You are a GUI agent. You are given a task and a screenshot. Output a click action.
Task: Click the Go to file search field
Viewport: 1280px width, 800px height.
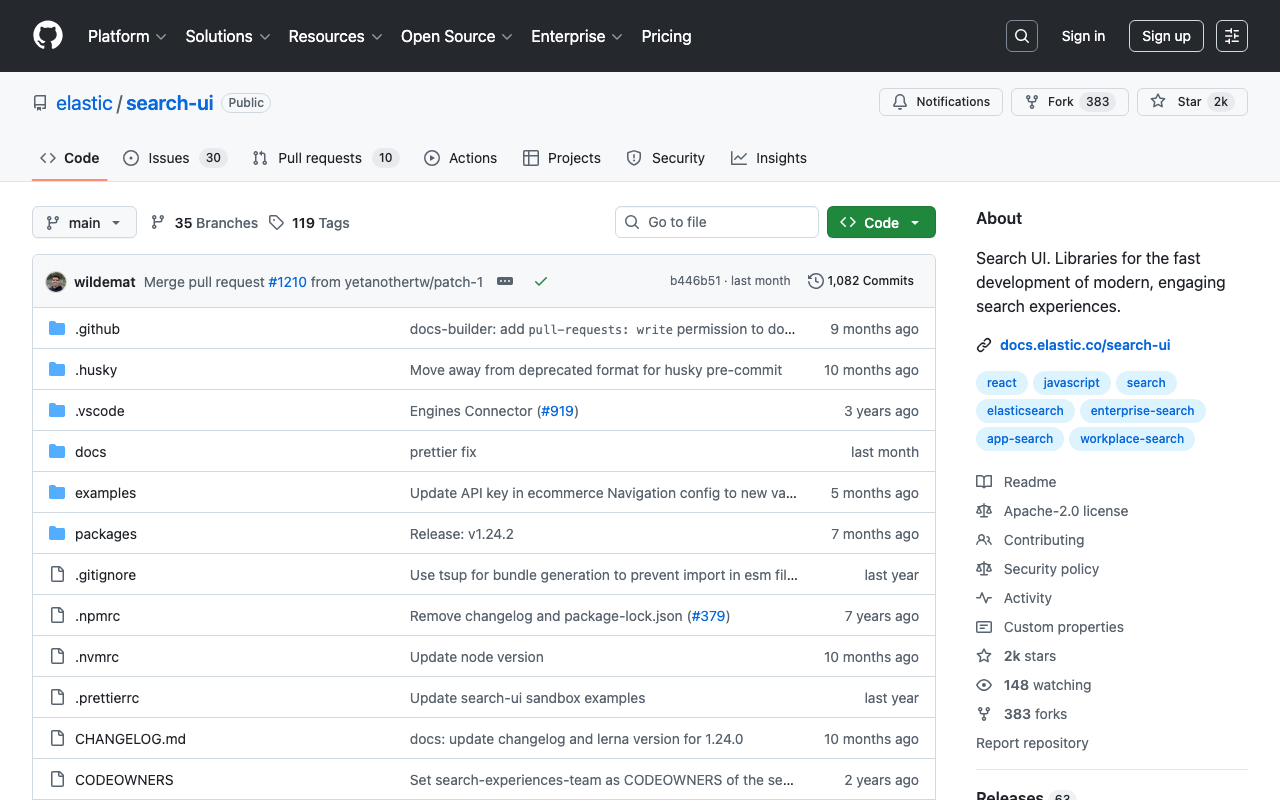[x=716, y=222]
